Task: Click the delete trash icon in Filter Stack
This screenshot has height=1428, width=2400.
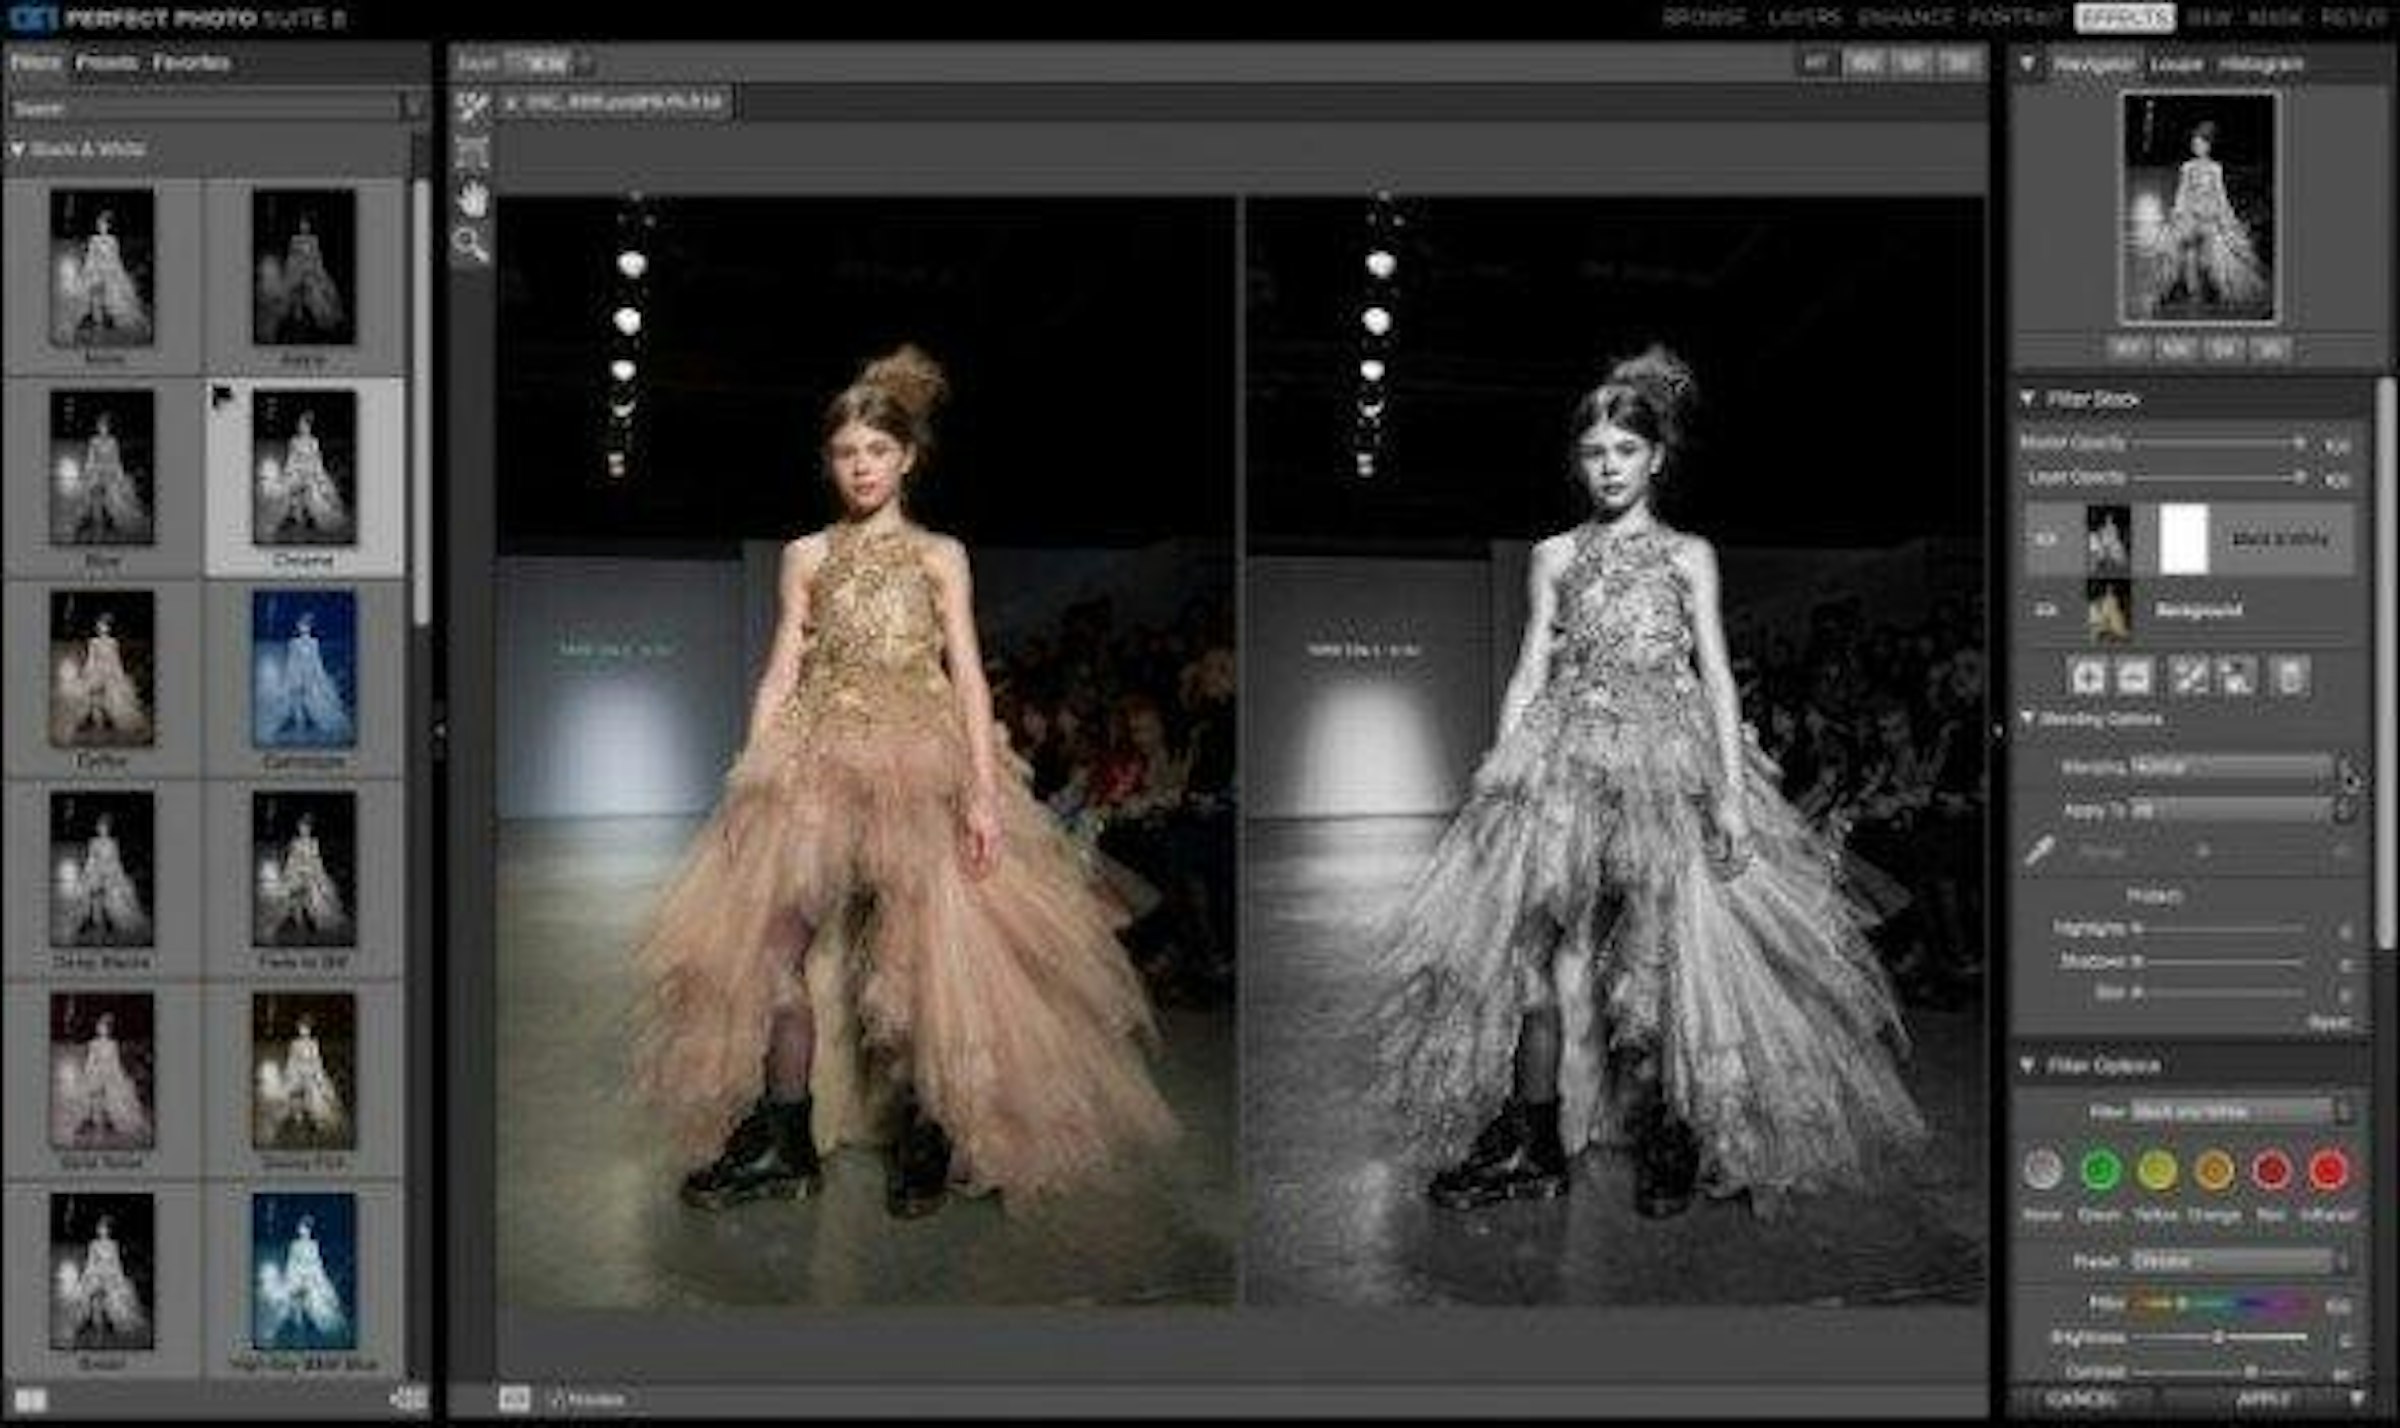Action: coord(2290,677)
